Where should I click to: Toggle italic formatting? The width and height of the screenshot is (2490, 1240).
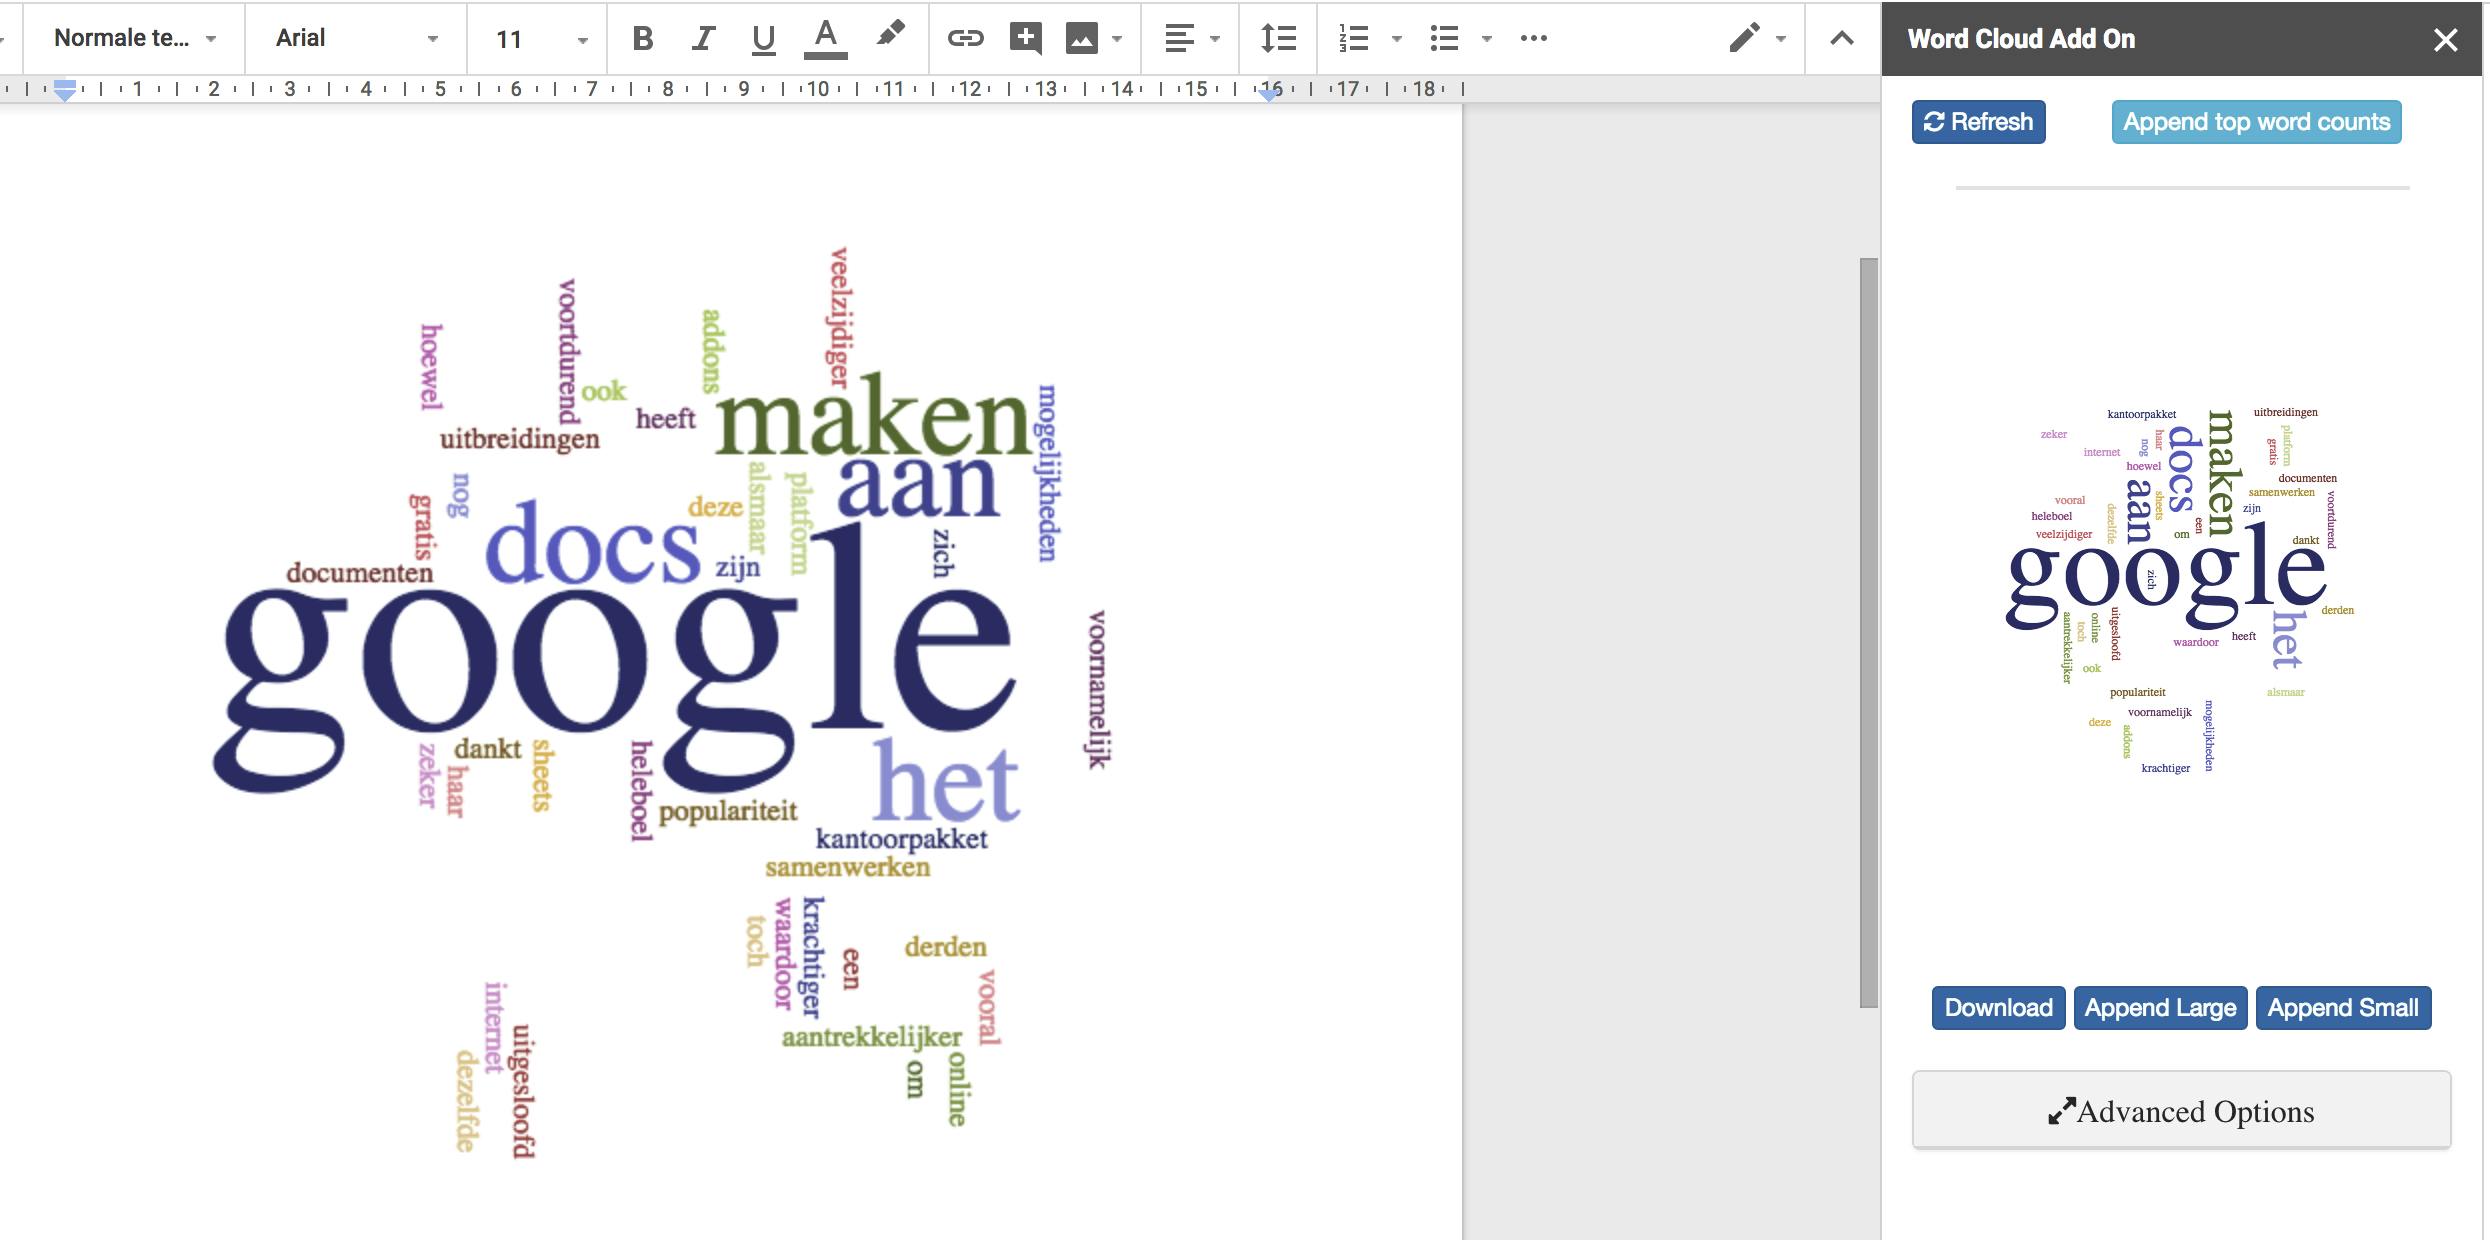pyautogui.click(x=703, y=38)
